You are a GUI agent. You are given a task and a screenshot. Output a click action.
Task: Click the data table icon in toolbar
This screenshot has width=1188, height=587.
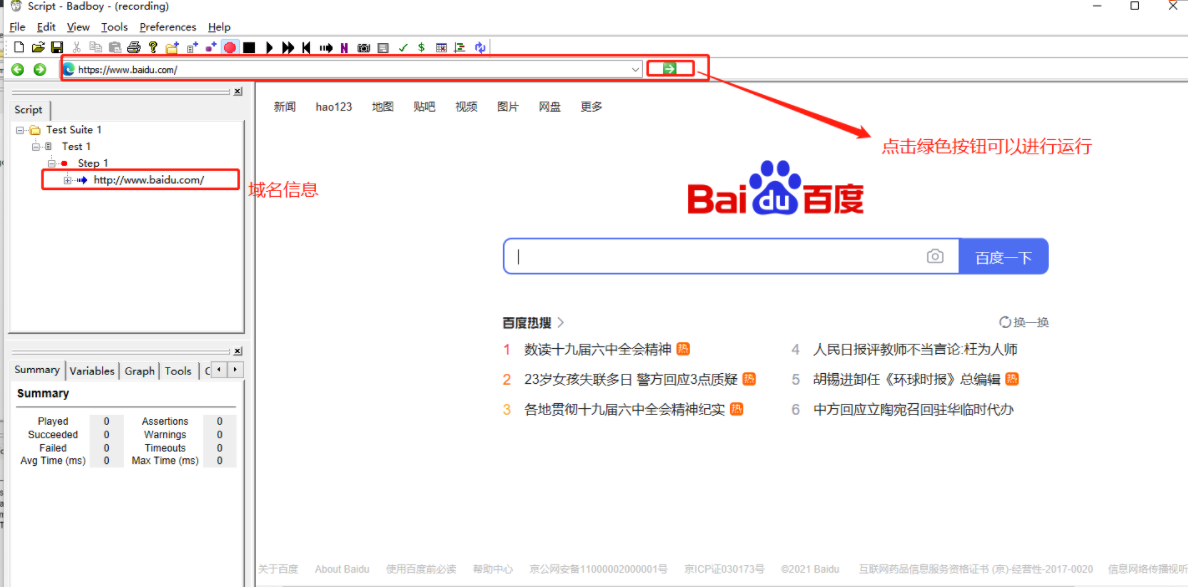[x=441, y=48]
